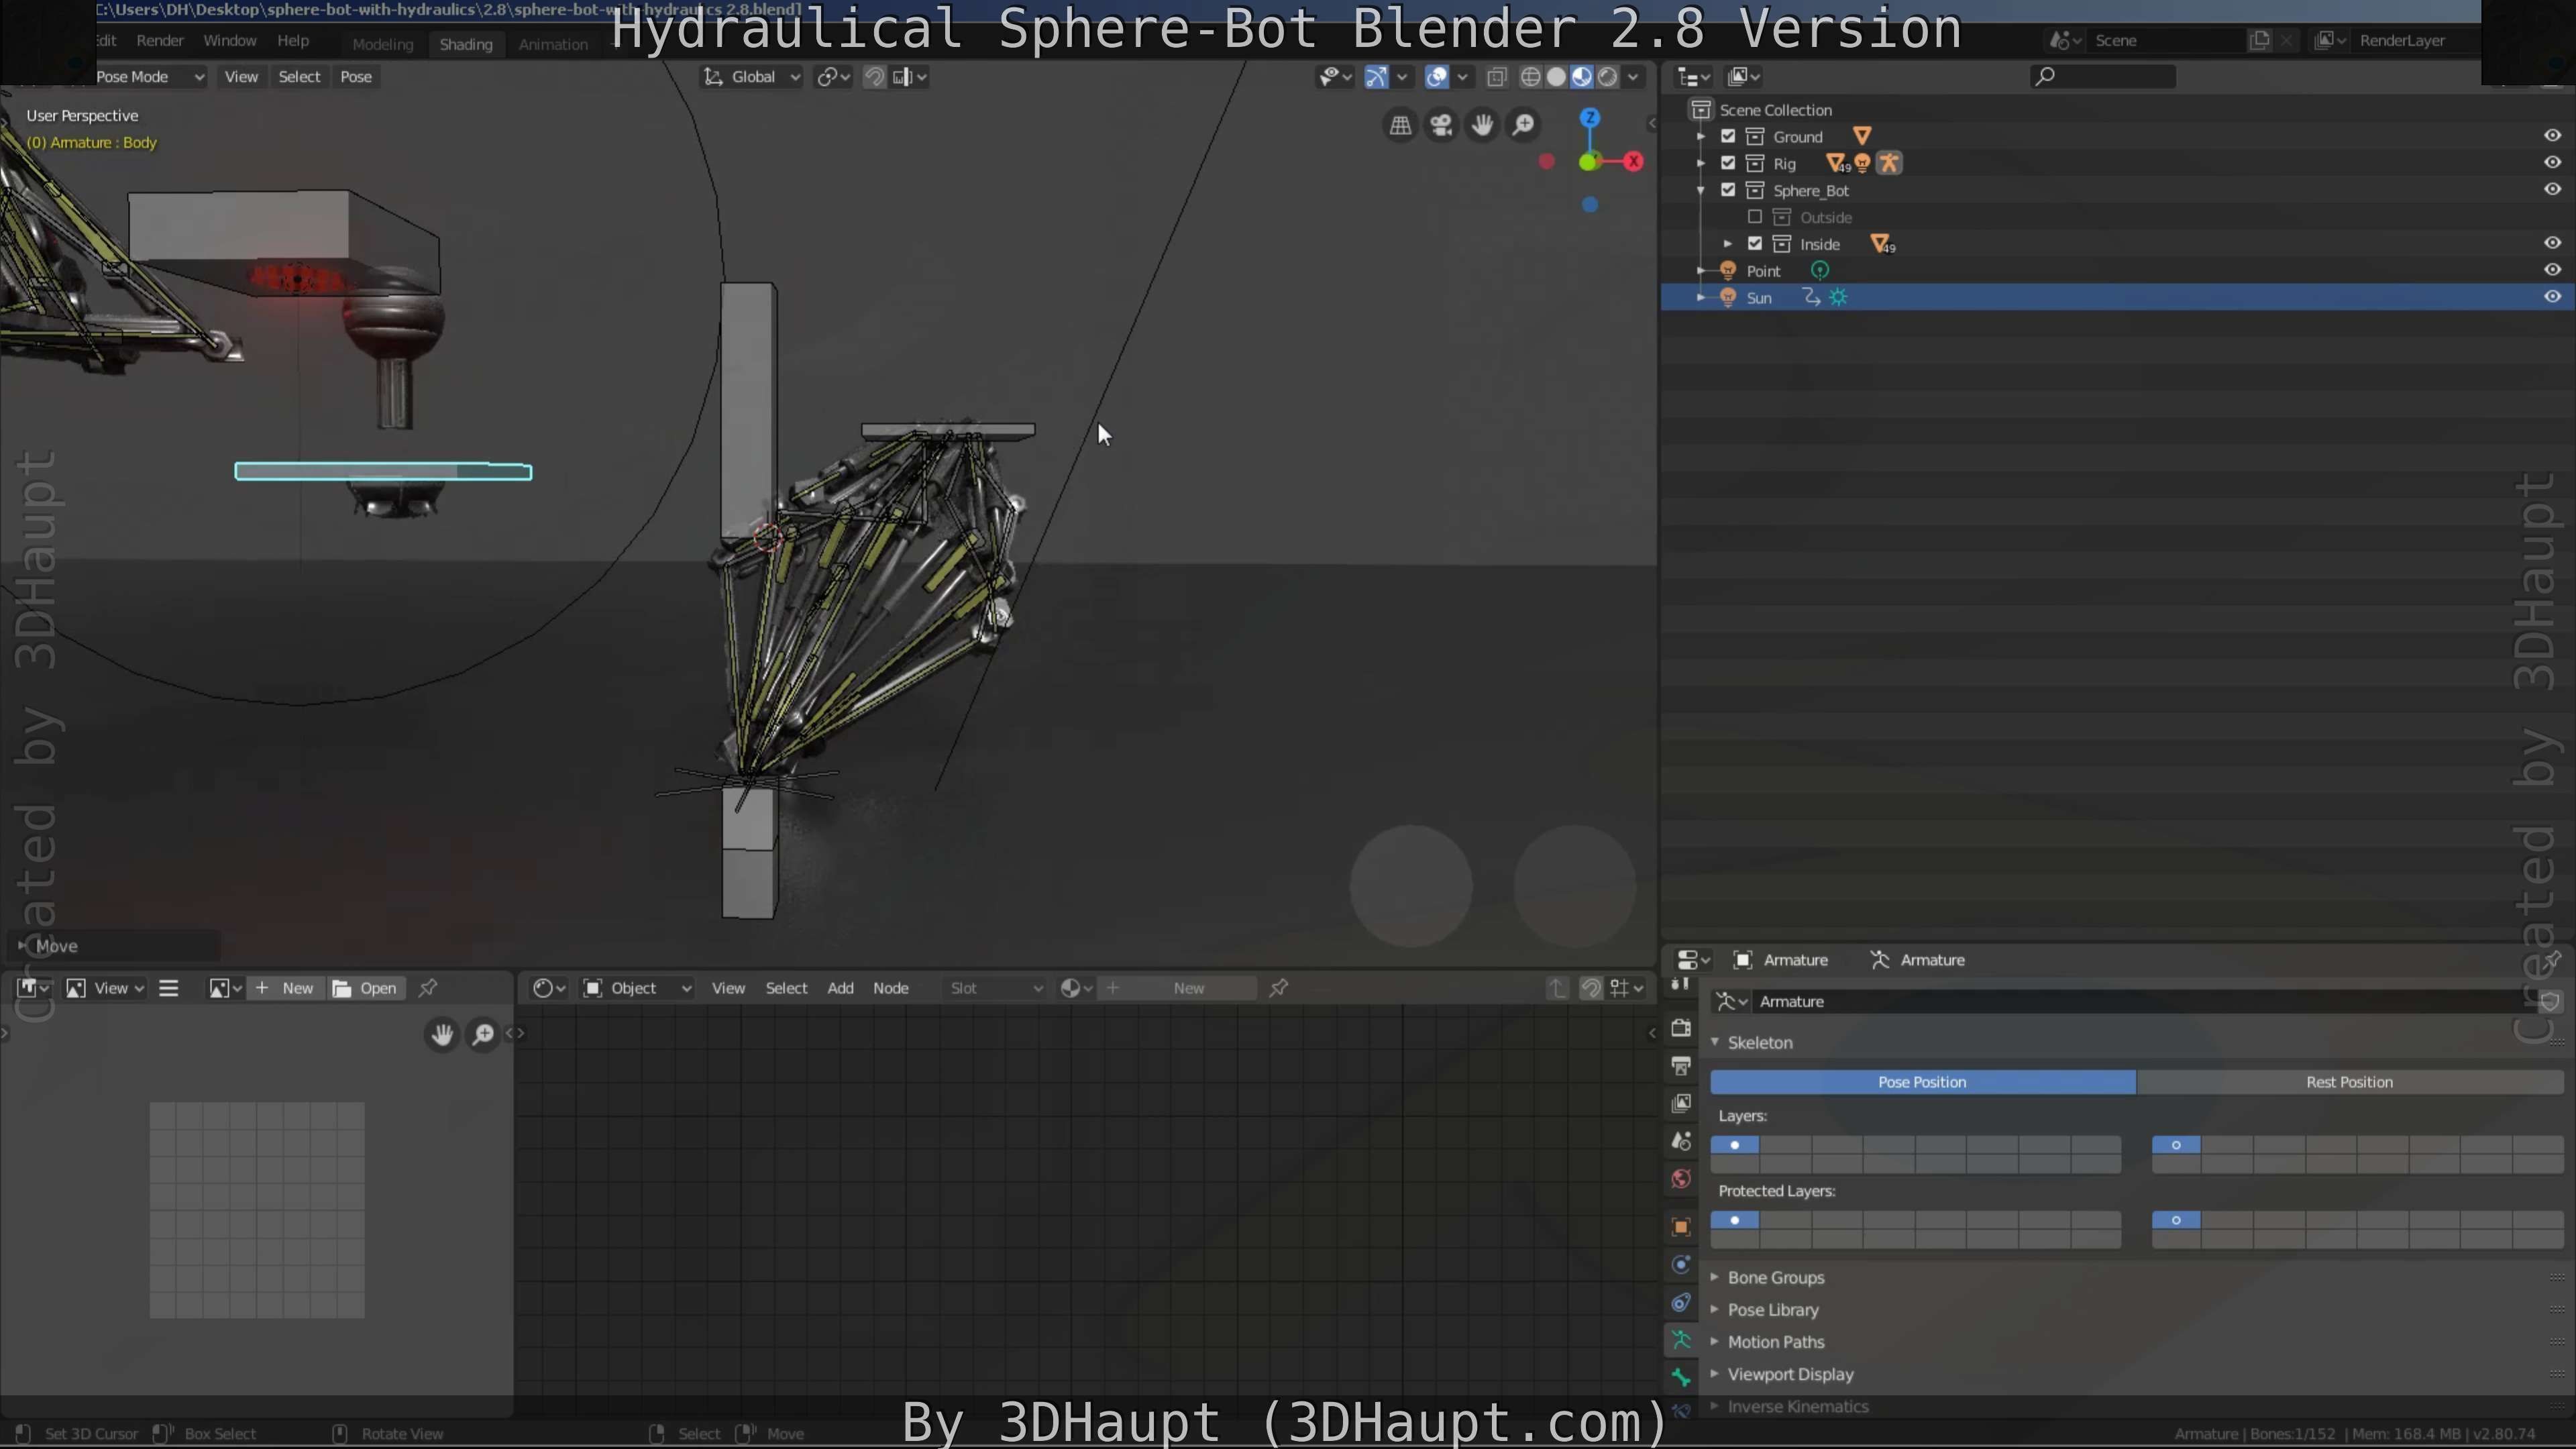The height and width of the screenshot is (1449, 2576).
Task: Expand the Viewport Display panel
Action: coord(1715,1374)
